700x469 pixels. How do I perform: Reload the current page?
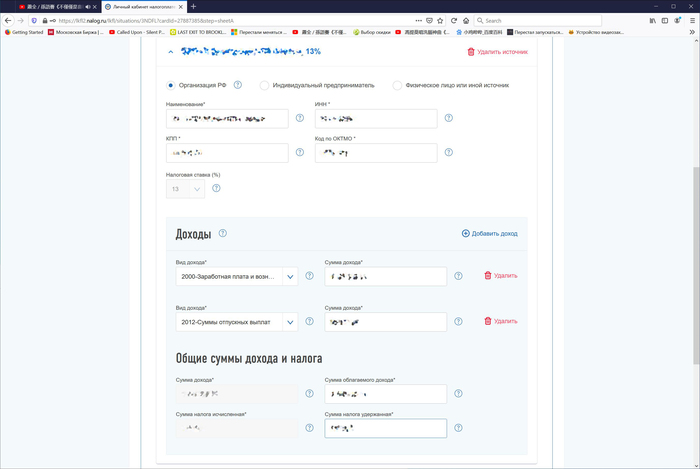pyautogui.click(x=454, y=21)
